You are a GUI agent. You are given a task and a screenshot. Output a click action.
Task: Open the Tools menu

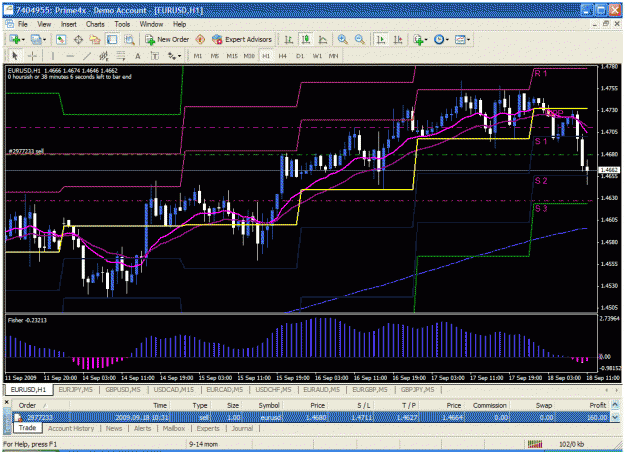pos(122,24)
